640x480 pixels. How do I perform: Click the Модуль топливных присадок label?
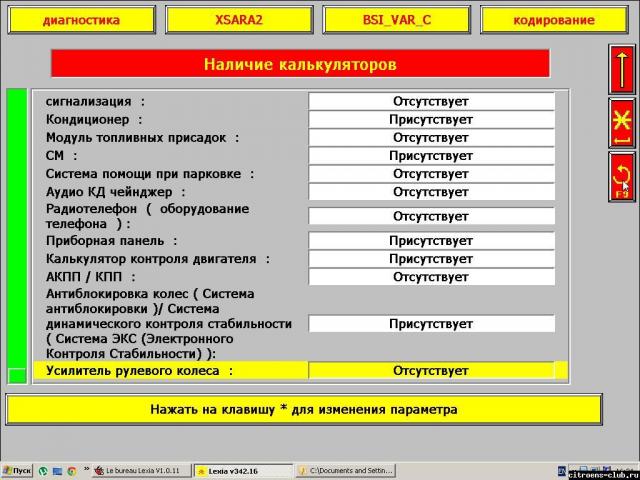coord(142,138)
